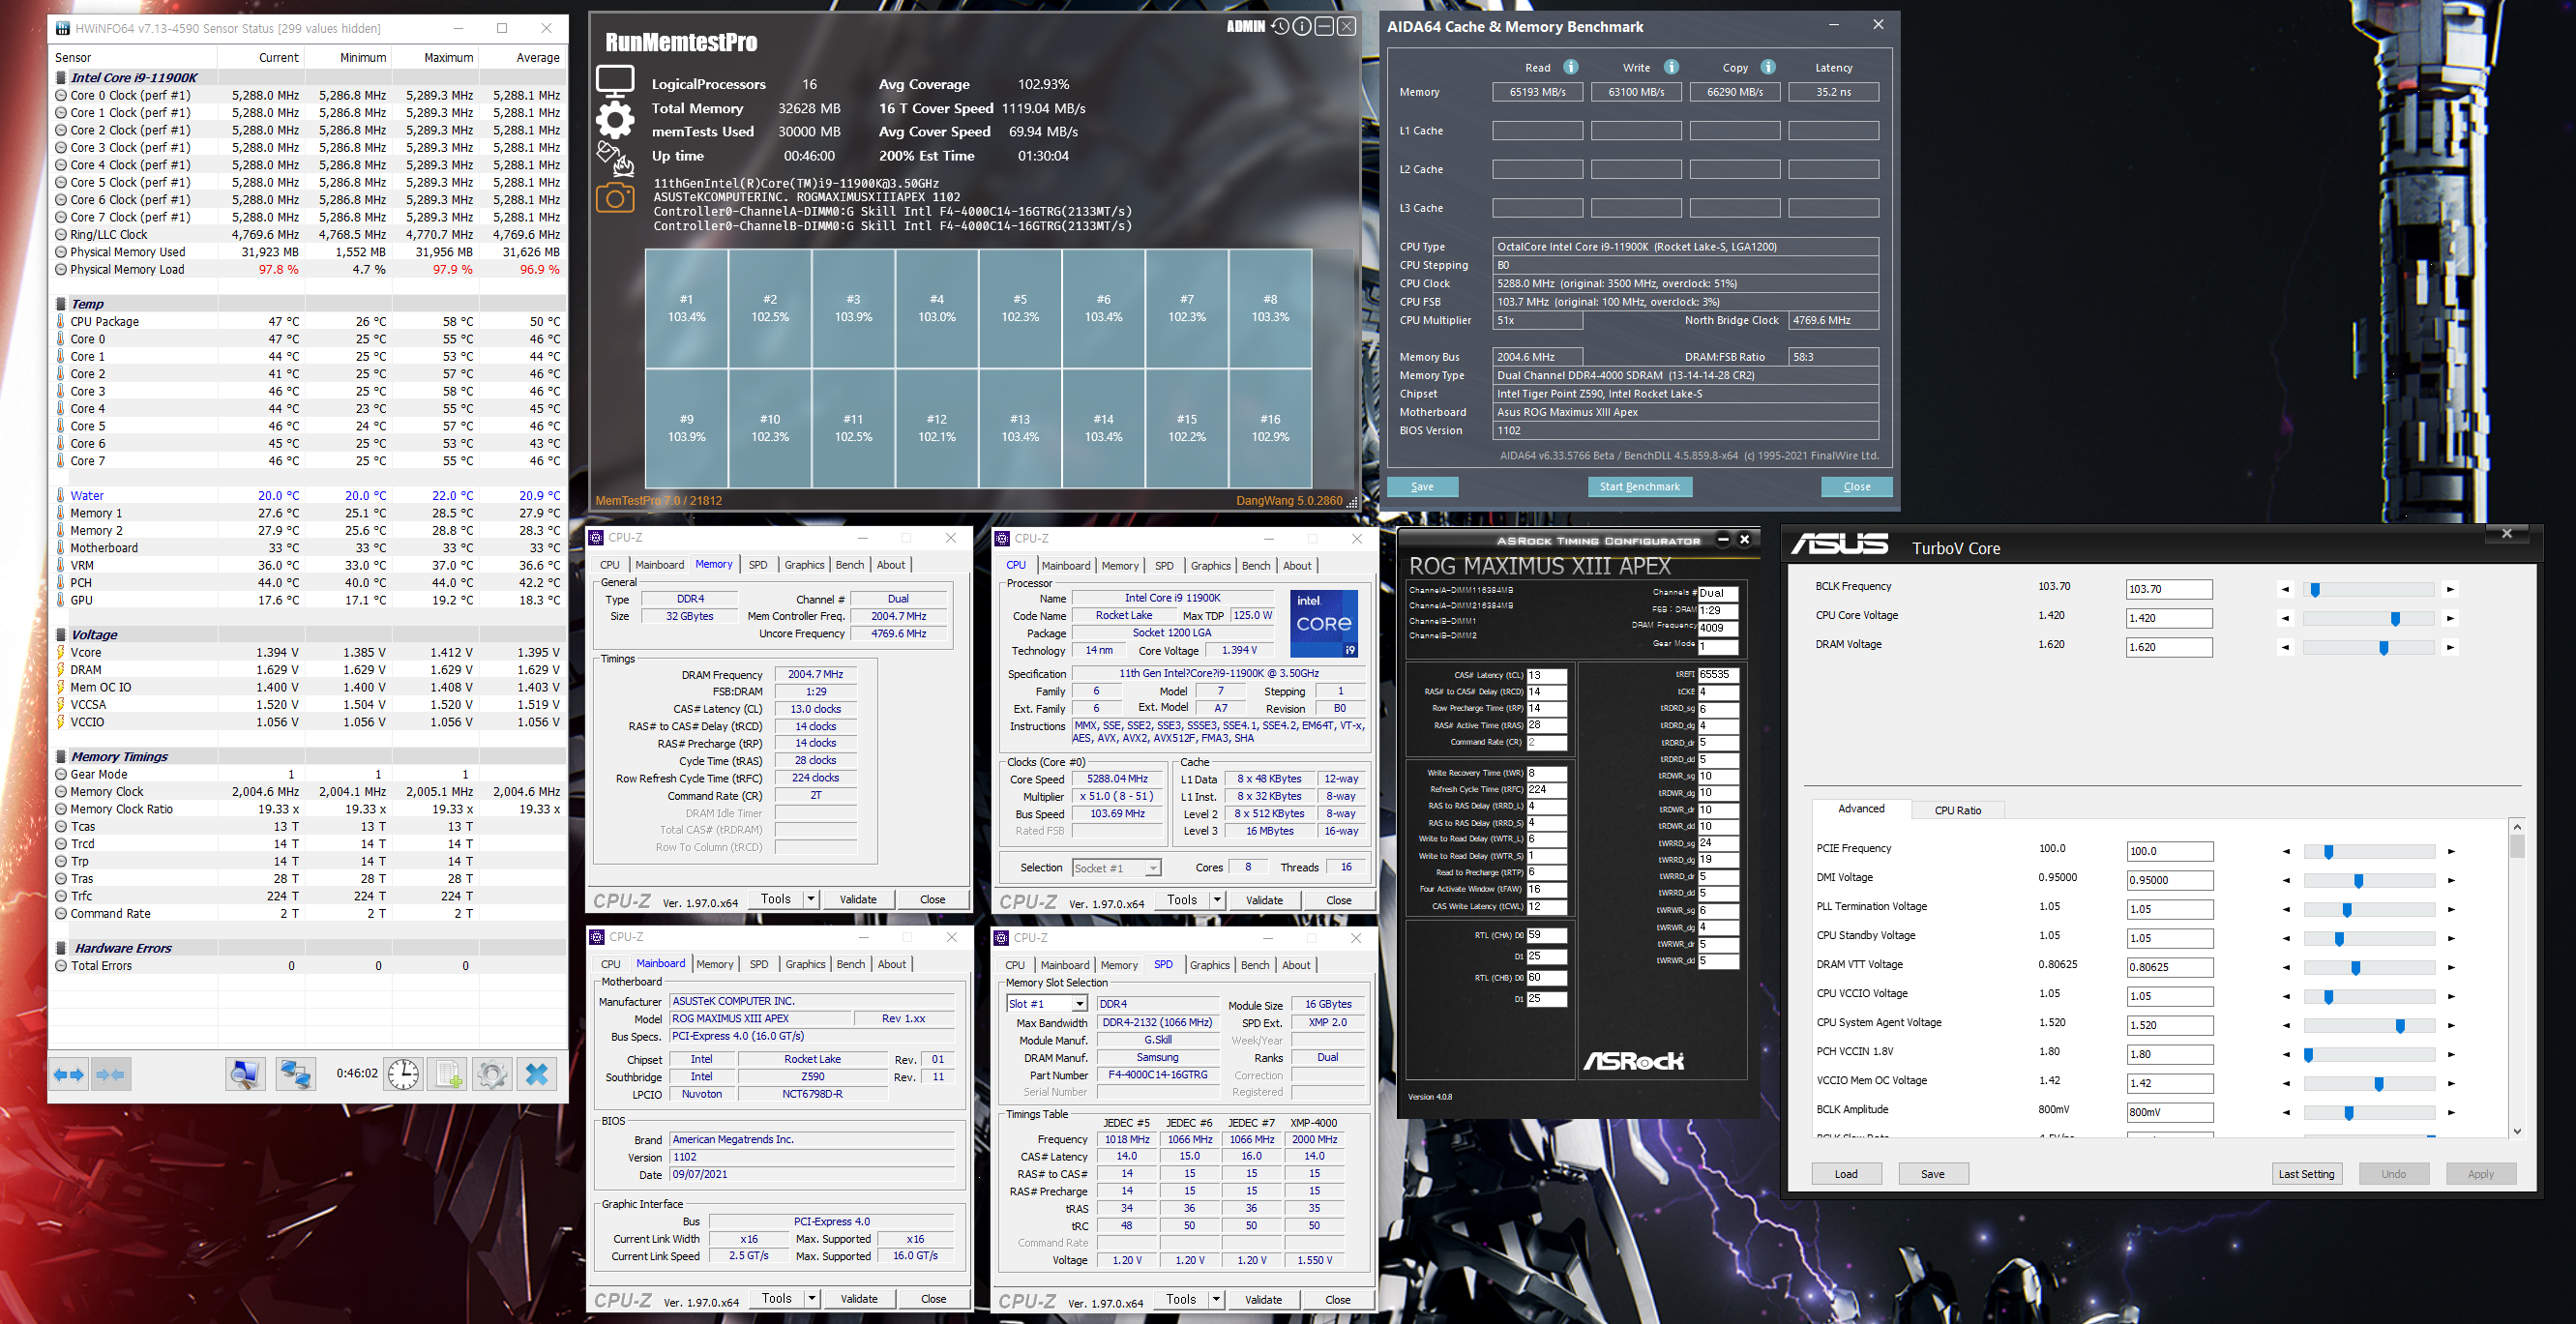
Task: Select SPD tab in CPU-Z Memory window
Action: [x=758, y=565]
